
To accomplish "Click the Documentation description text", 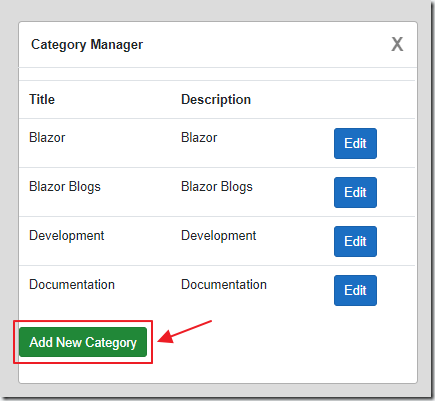I will click(224, 284).
